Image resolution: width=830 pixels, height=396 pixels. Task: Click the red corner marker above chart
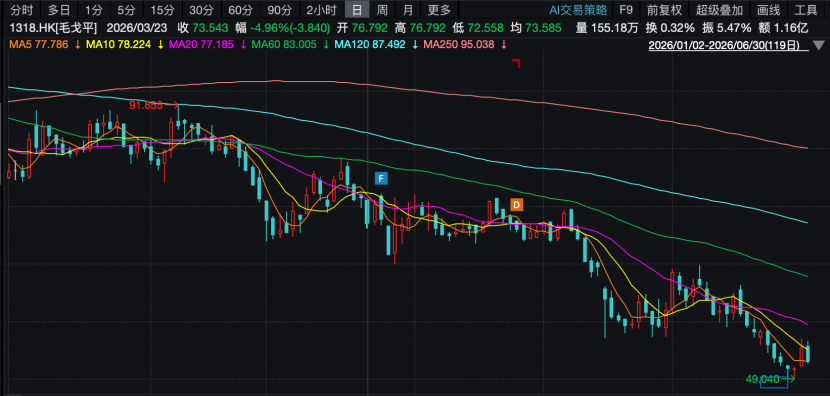517,64
